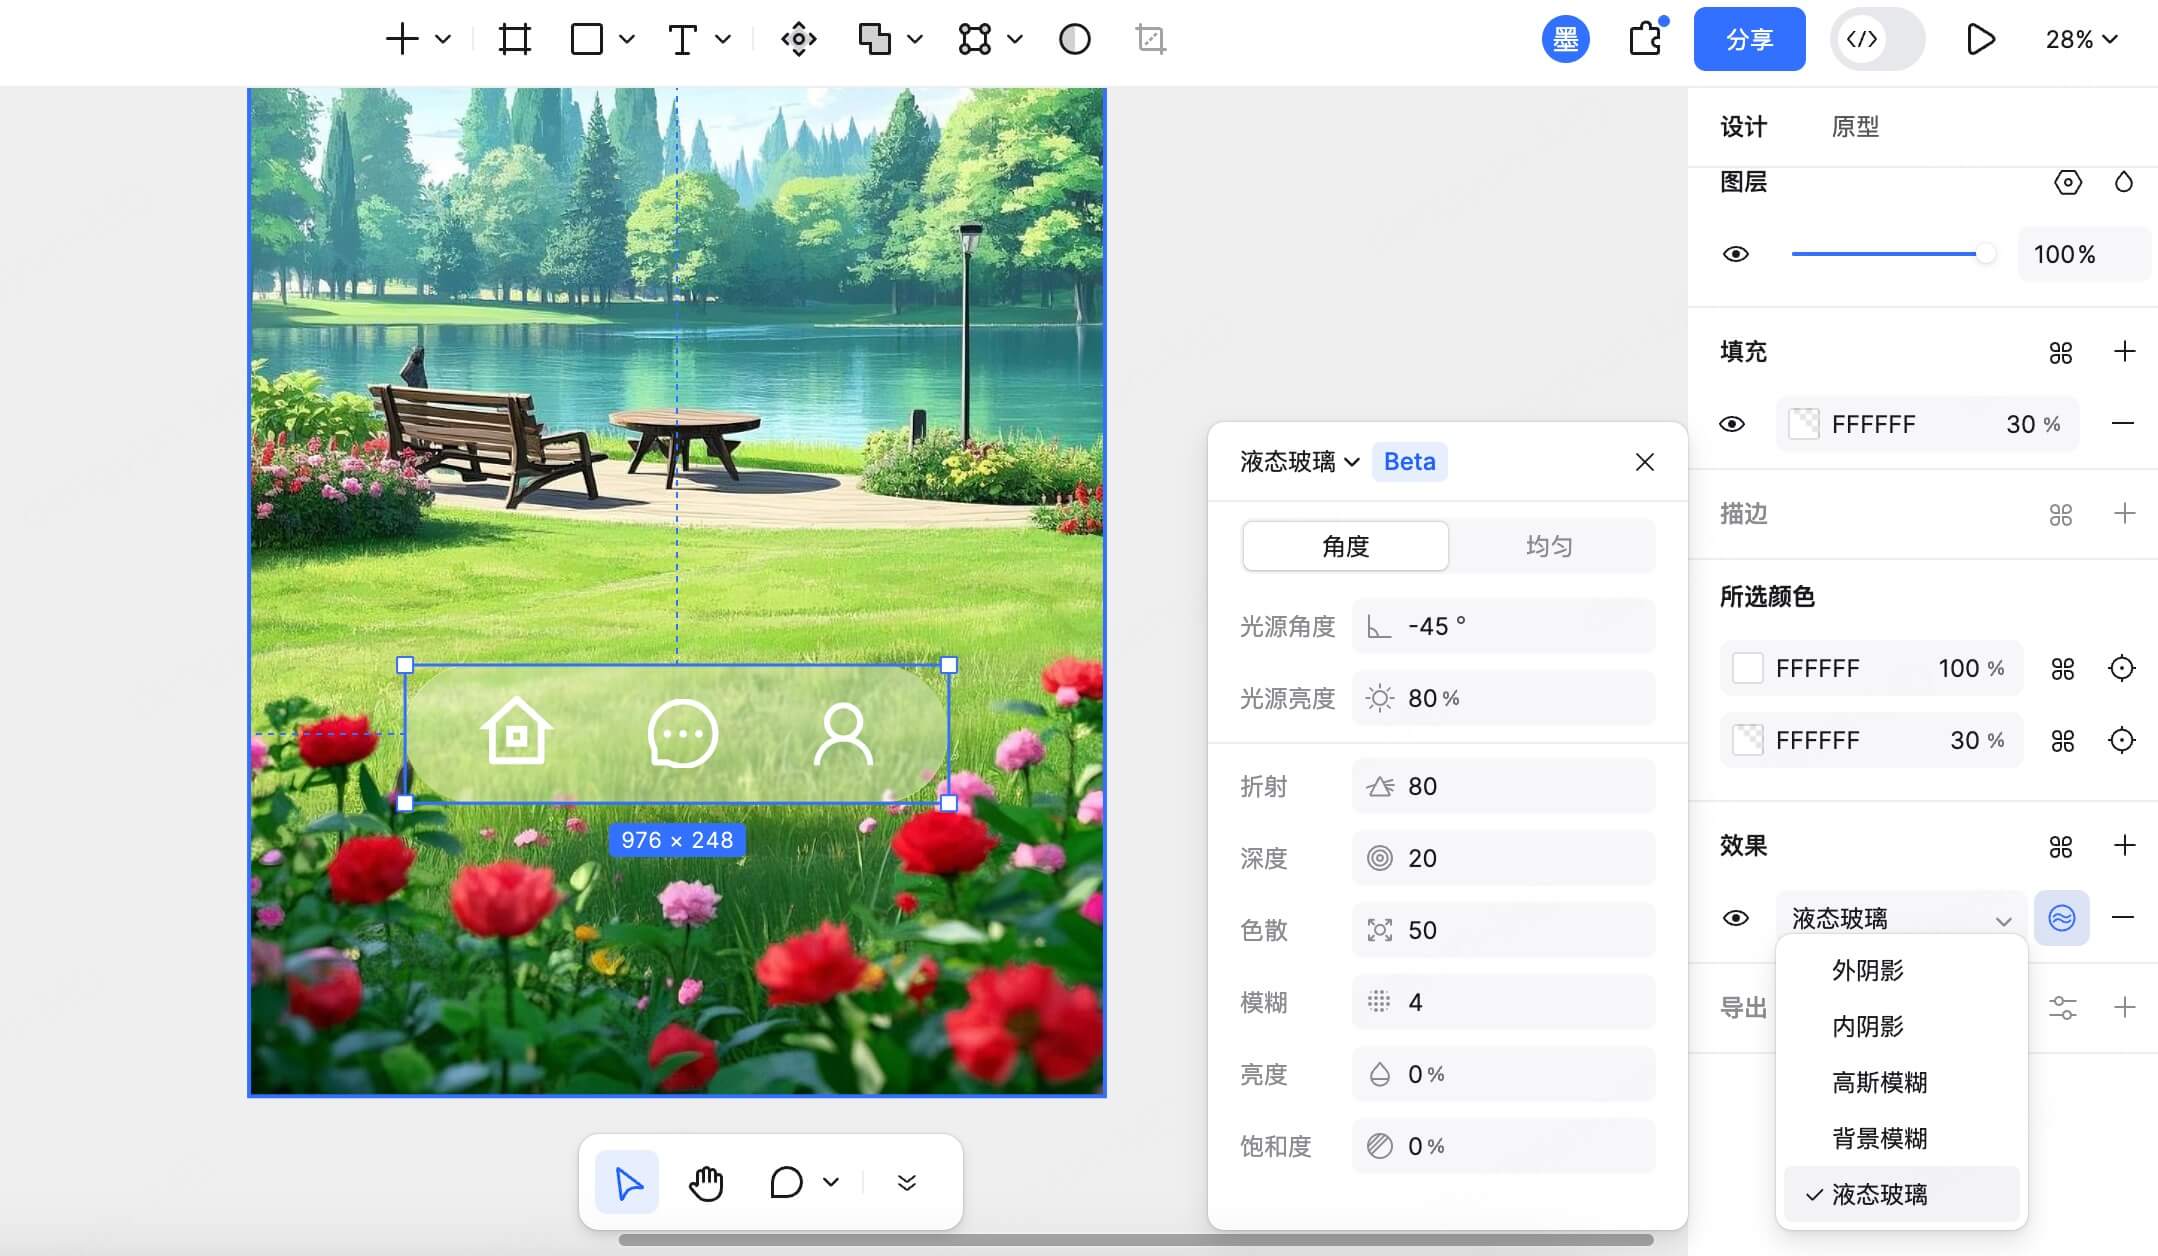
Task: Select the Crop tool
Action: [x=1148, y=39]
